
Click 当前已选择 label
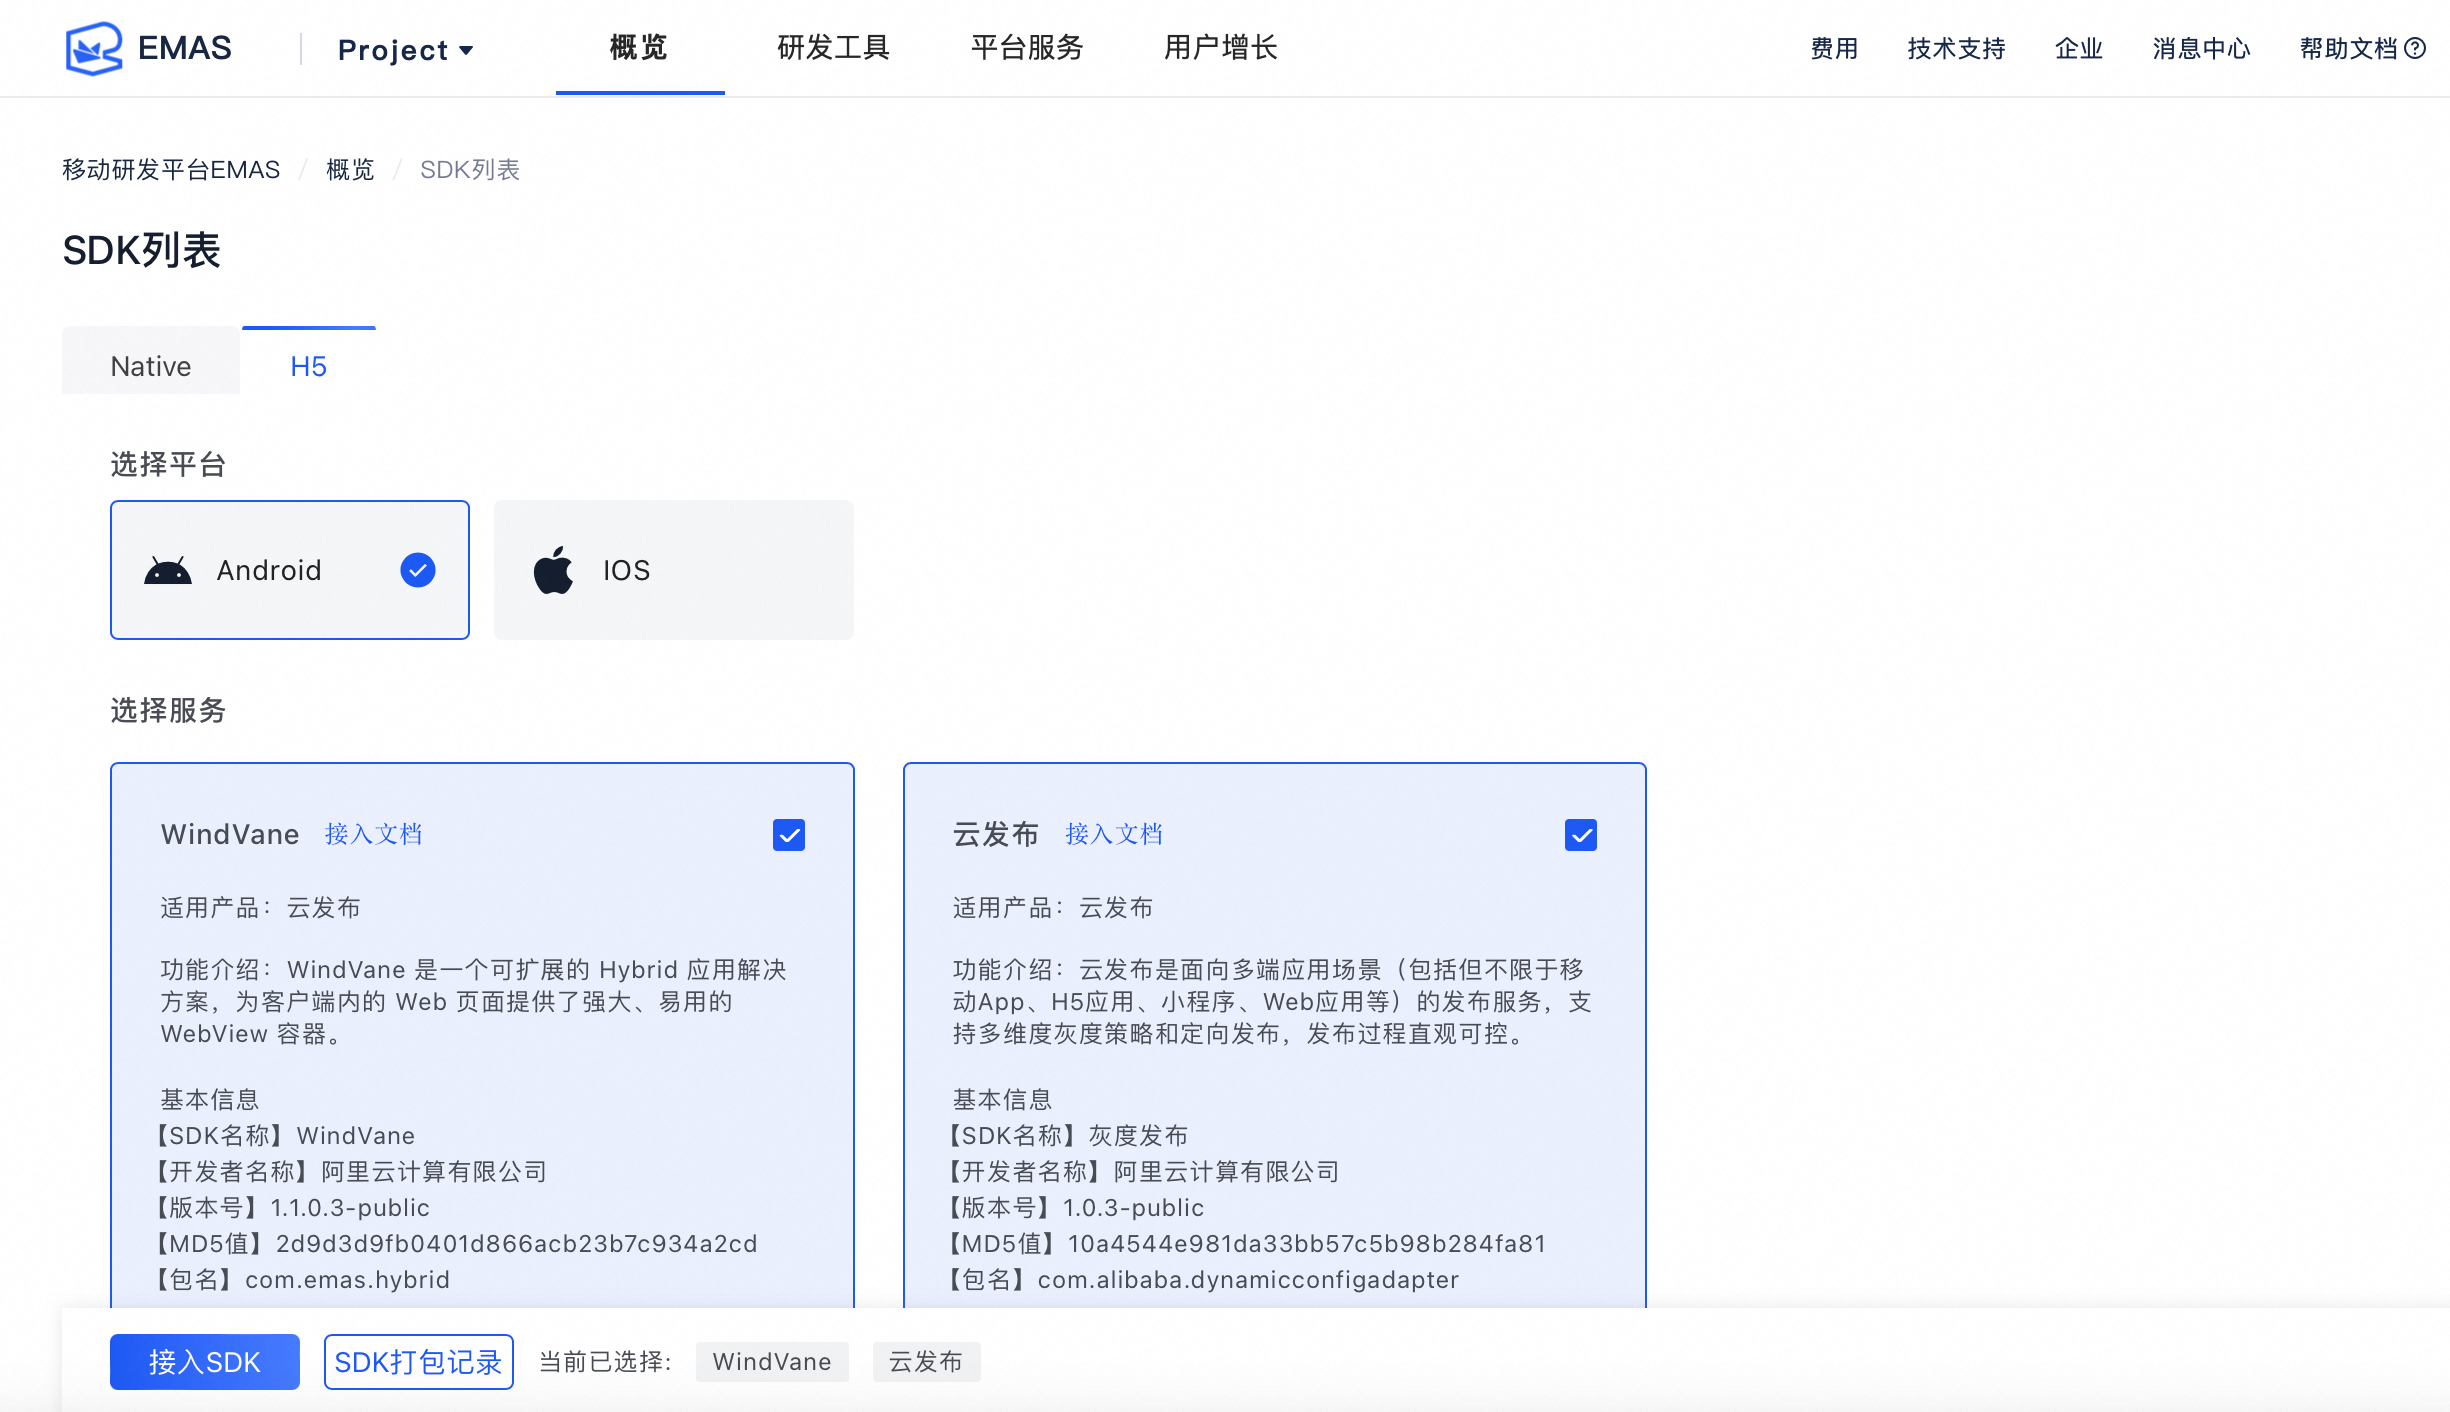[605, 1362]
